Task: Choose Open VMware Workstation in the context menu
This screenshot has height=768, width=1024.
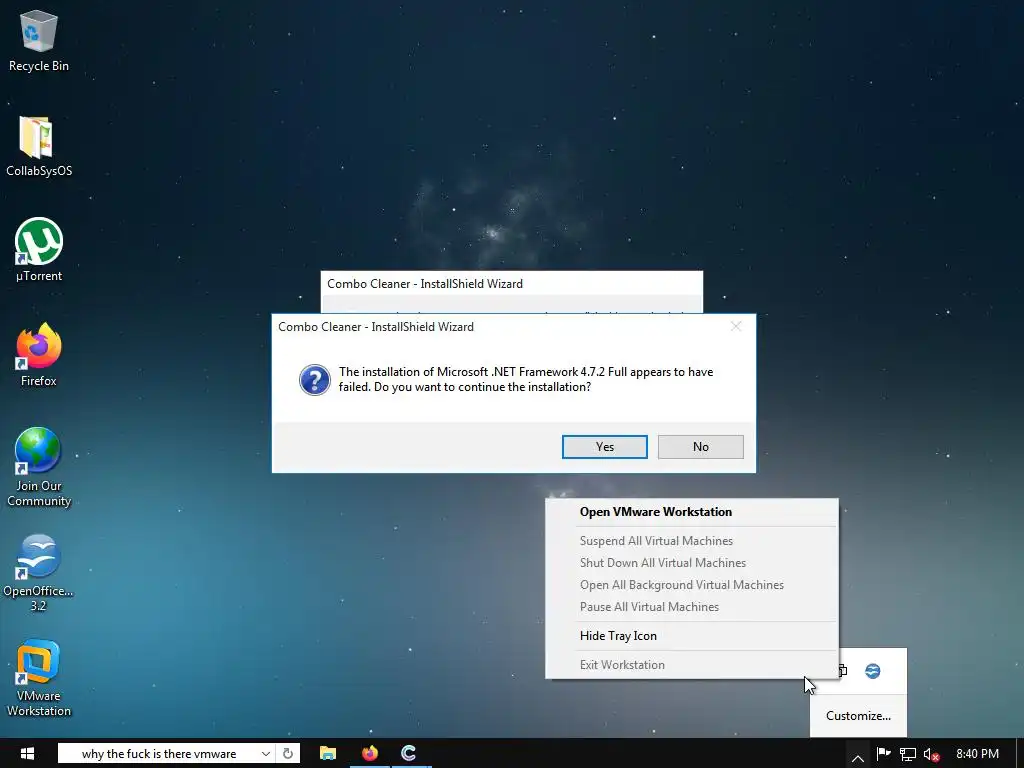Action: (692, 512)
